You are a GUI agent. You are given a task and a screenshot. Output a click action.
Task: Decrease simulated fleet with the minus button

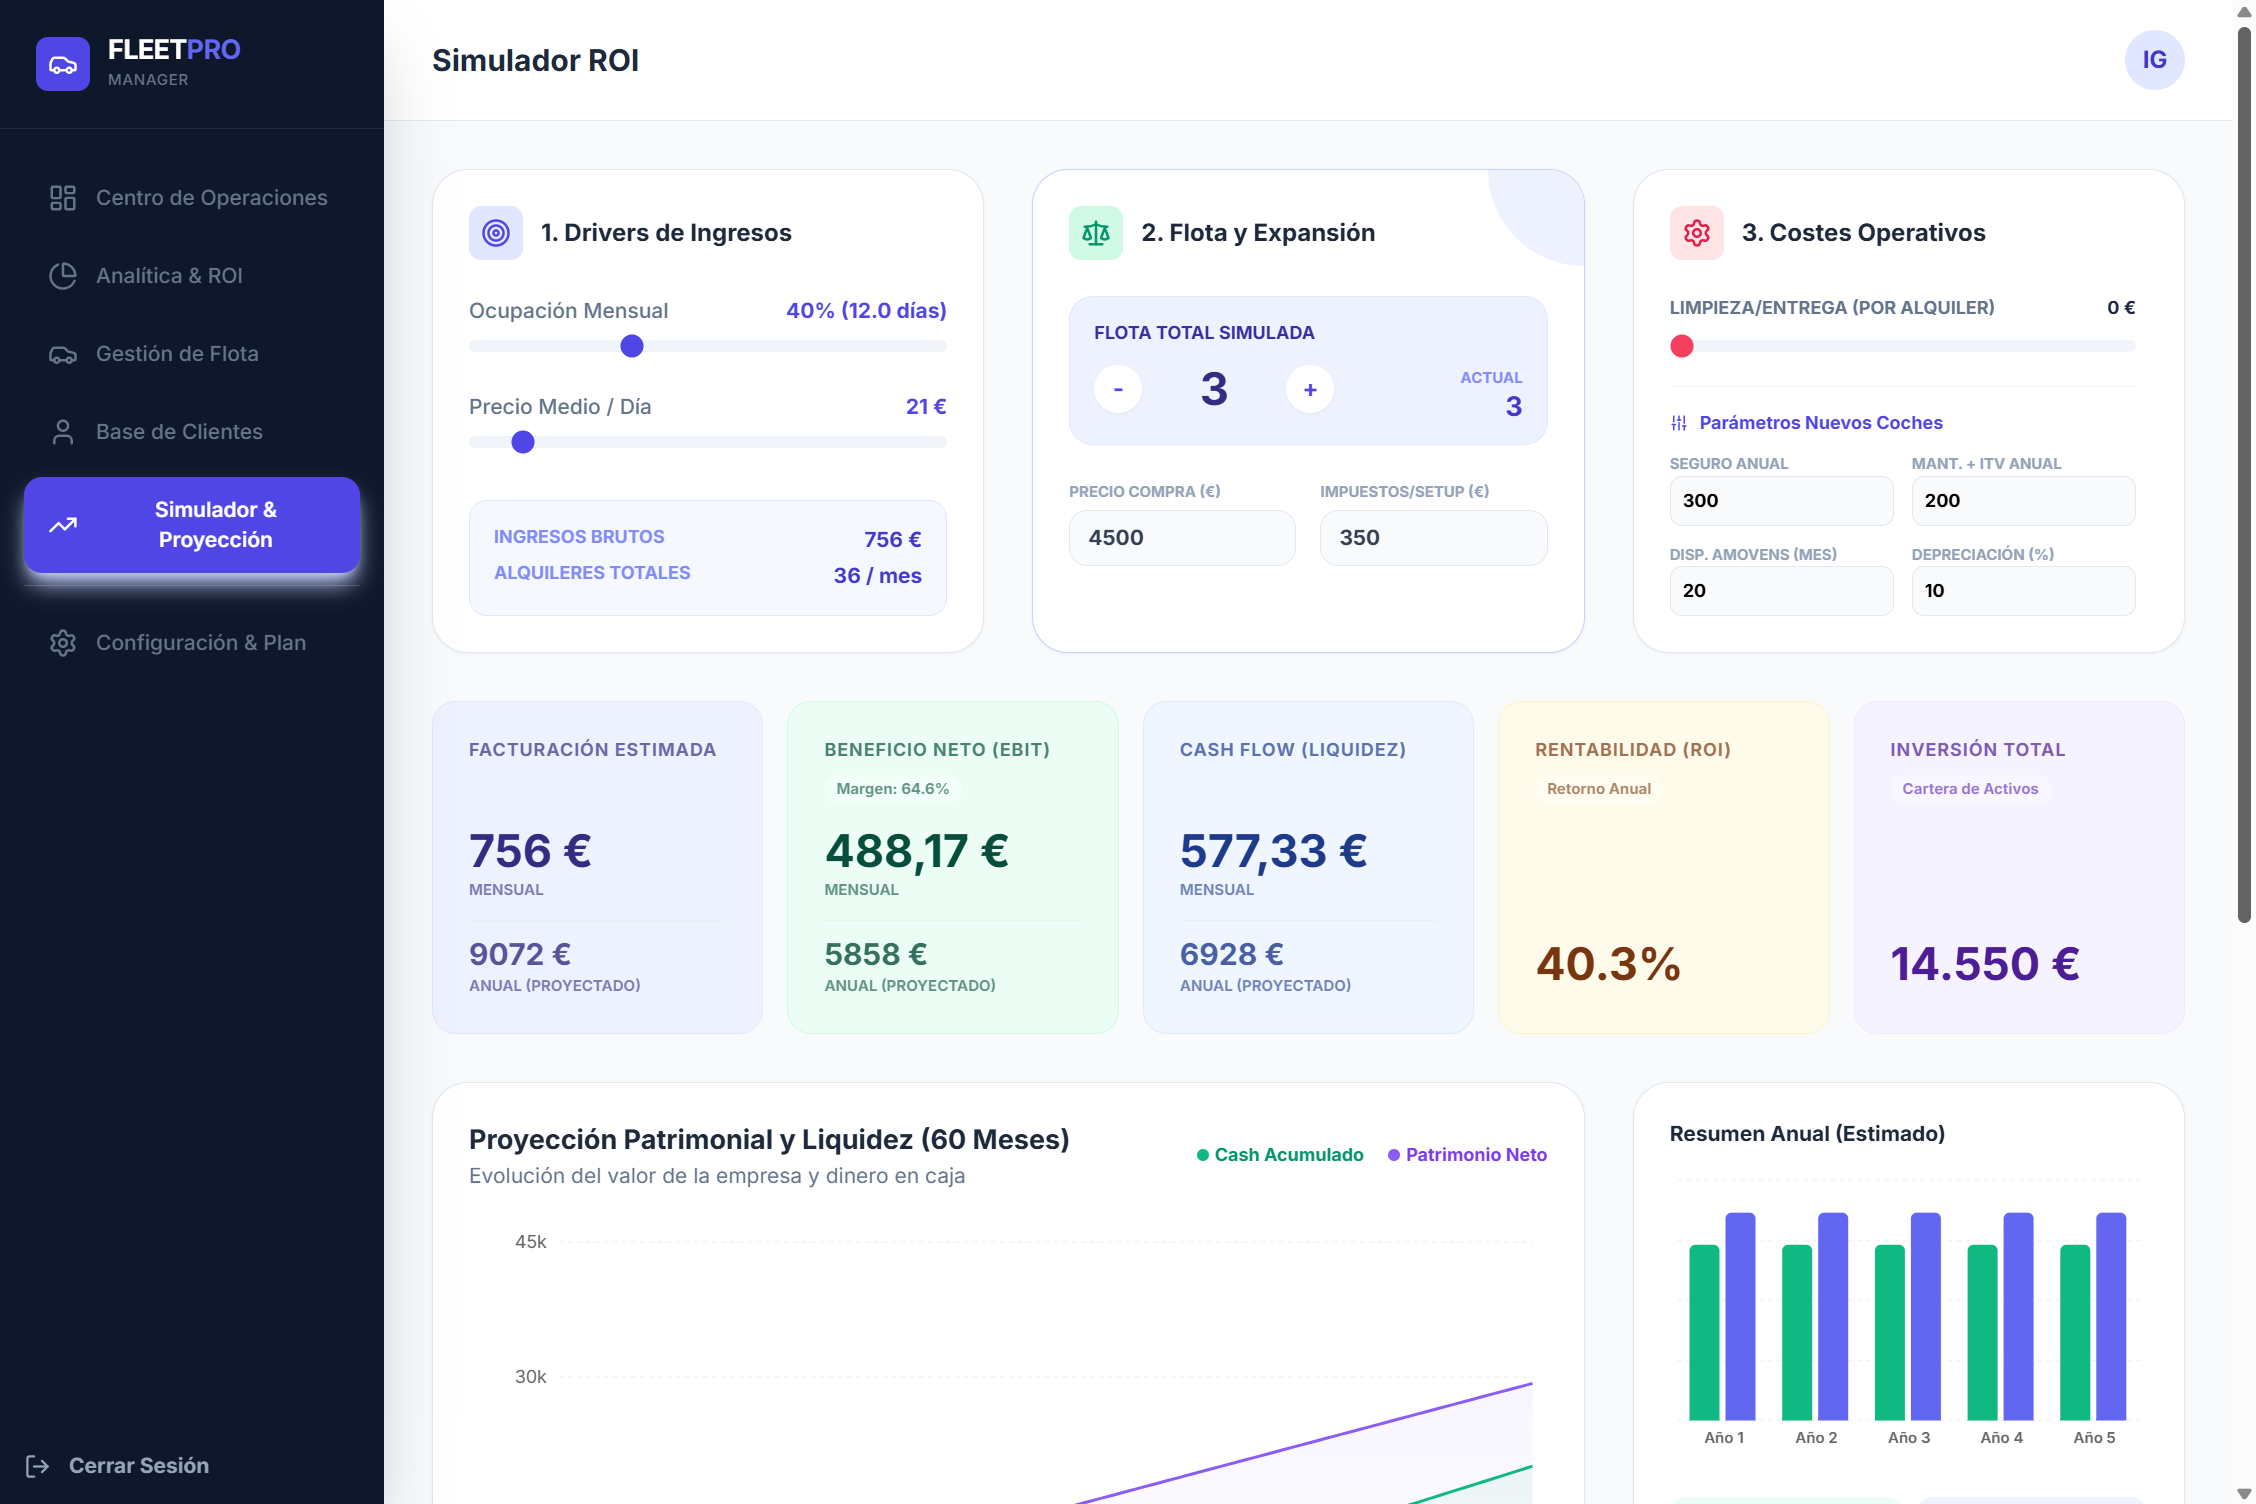[1118, 390]
